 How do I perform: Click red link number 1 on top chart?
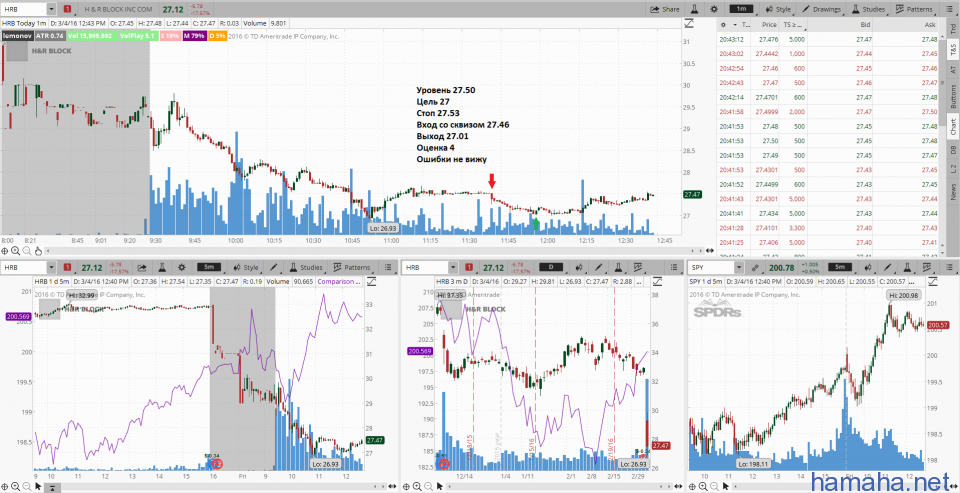click(67, 9)
